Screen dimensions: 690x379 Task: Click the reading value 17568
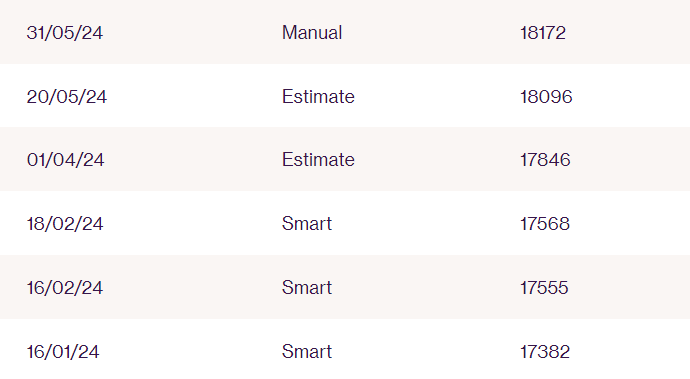[x=545, y=224]
